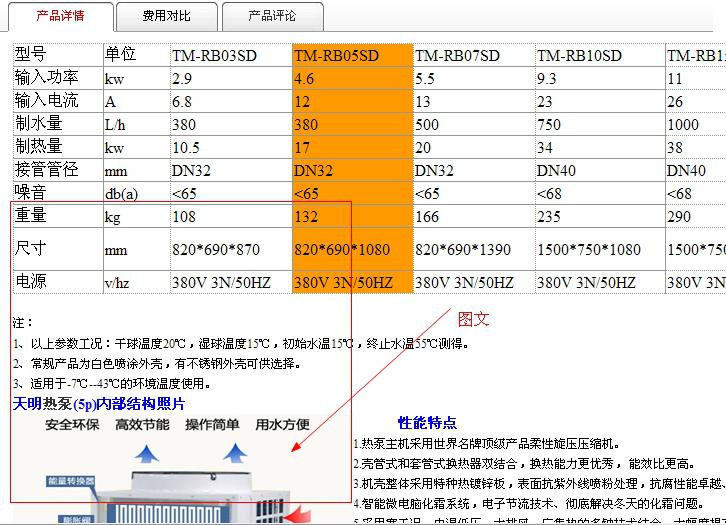This screenshot has height=525, width=726.
Task: Click feature 2 about 壳管式和套管式换热器
Action: [524, 464]
